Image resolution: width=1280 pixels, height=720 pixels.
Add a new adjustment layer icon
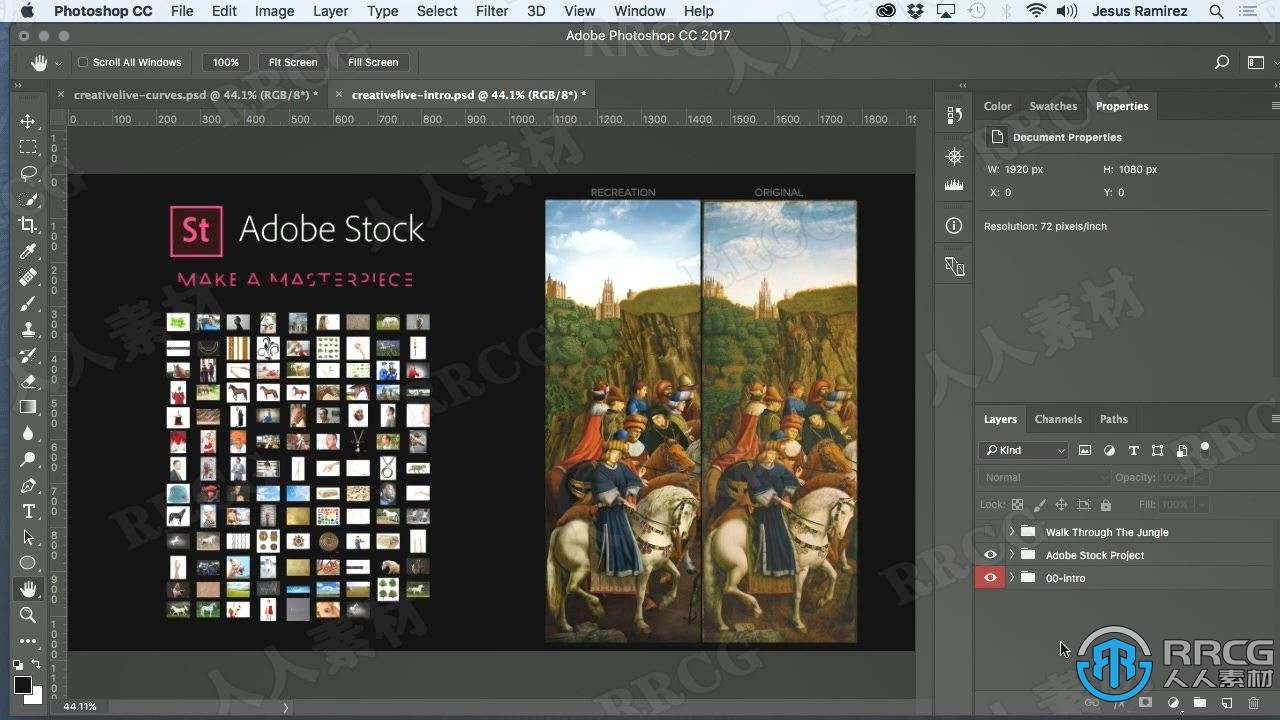[x=1173, y=704]
